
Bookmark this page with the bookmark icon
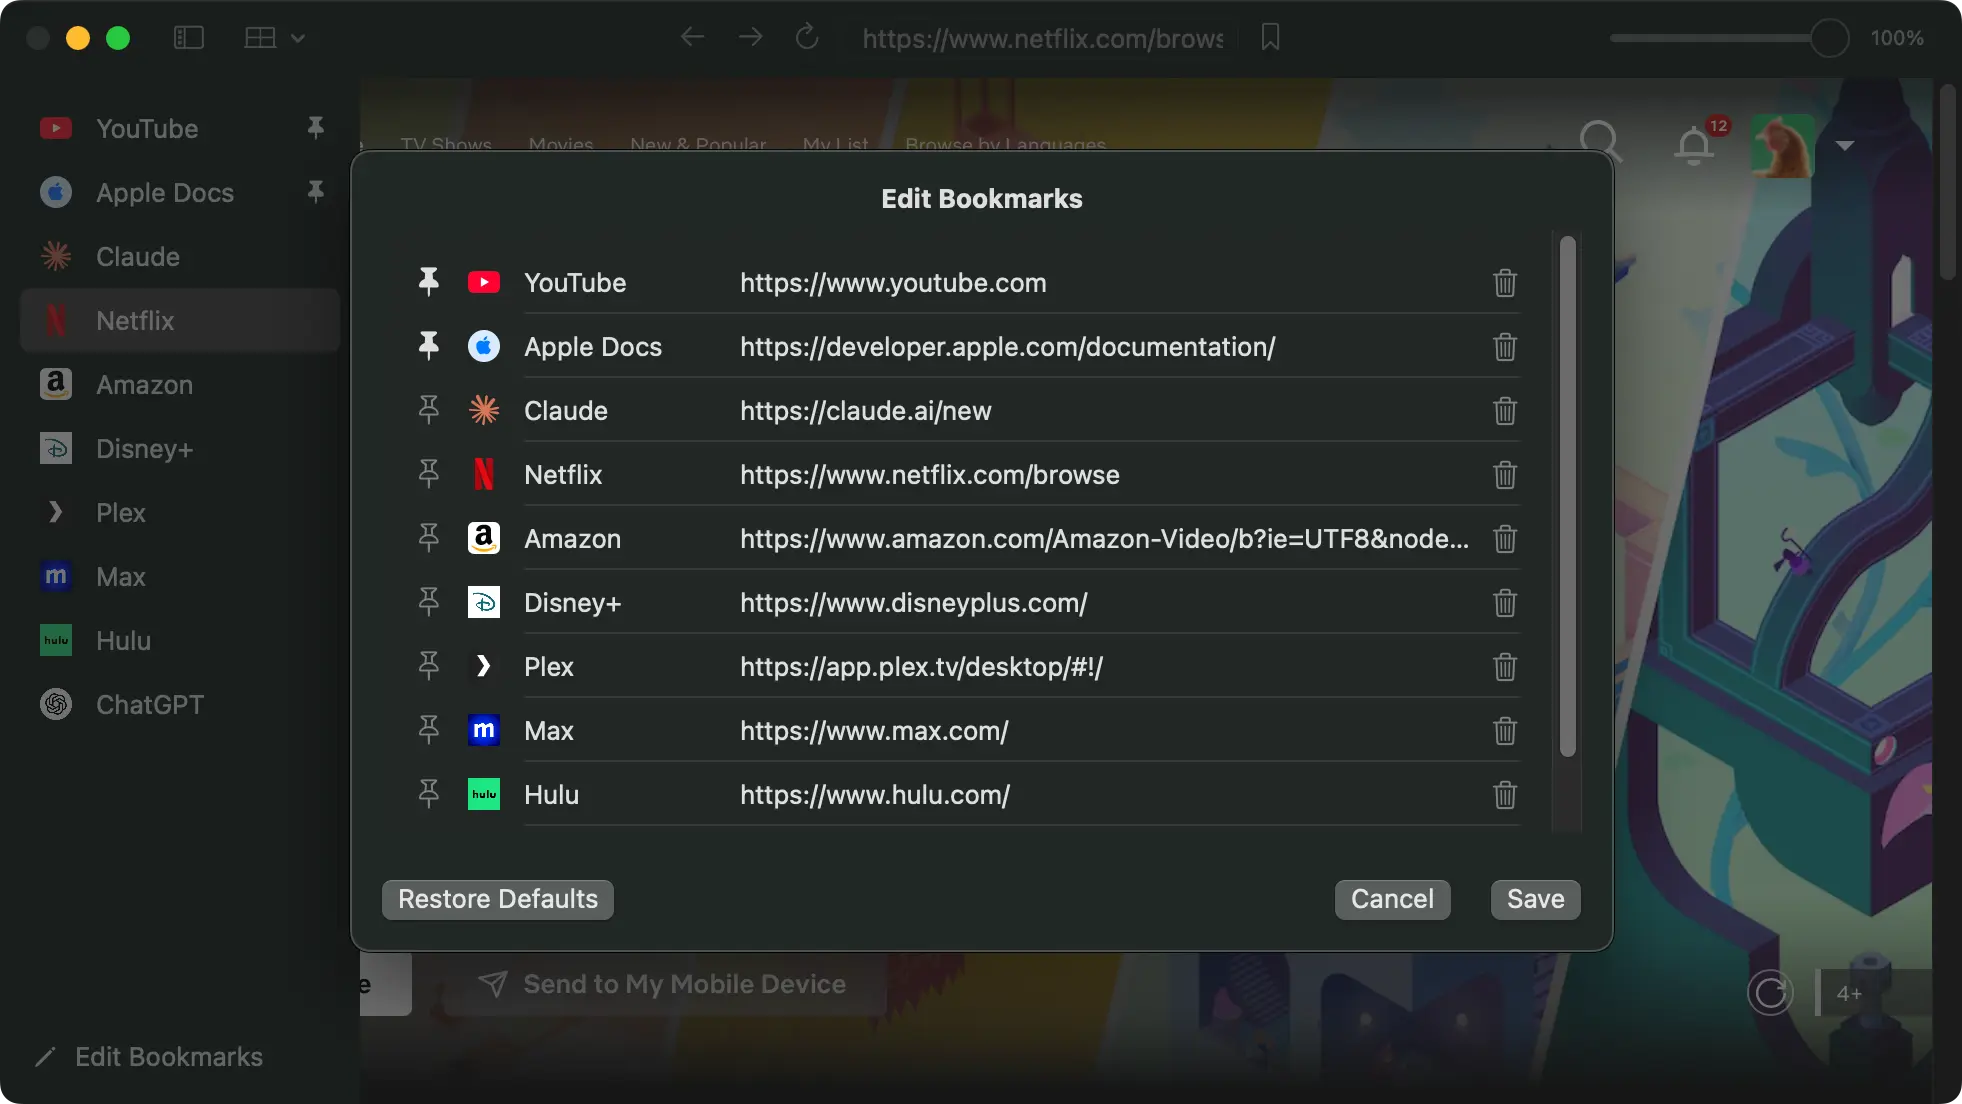1270,38
